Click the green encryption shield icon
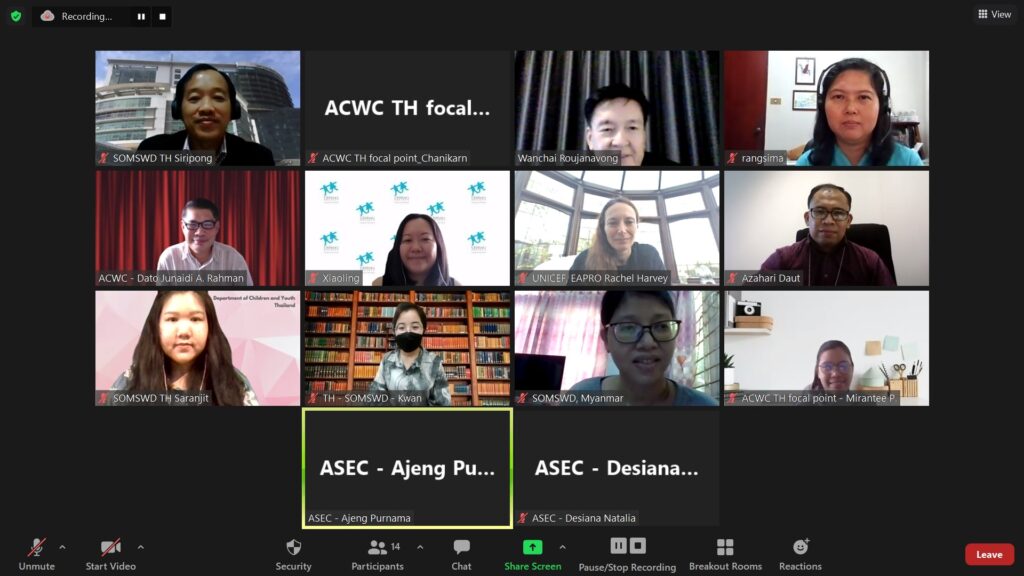 click(x=16, y=16)
